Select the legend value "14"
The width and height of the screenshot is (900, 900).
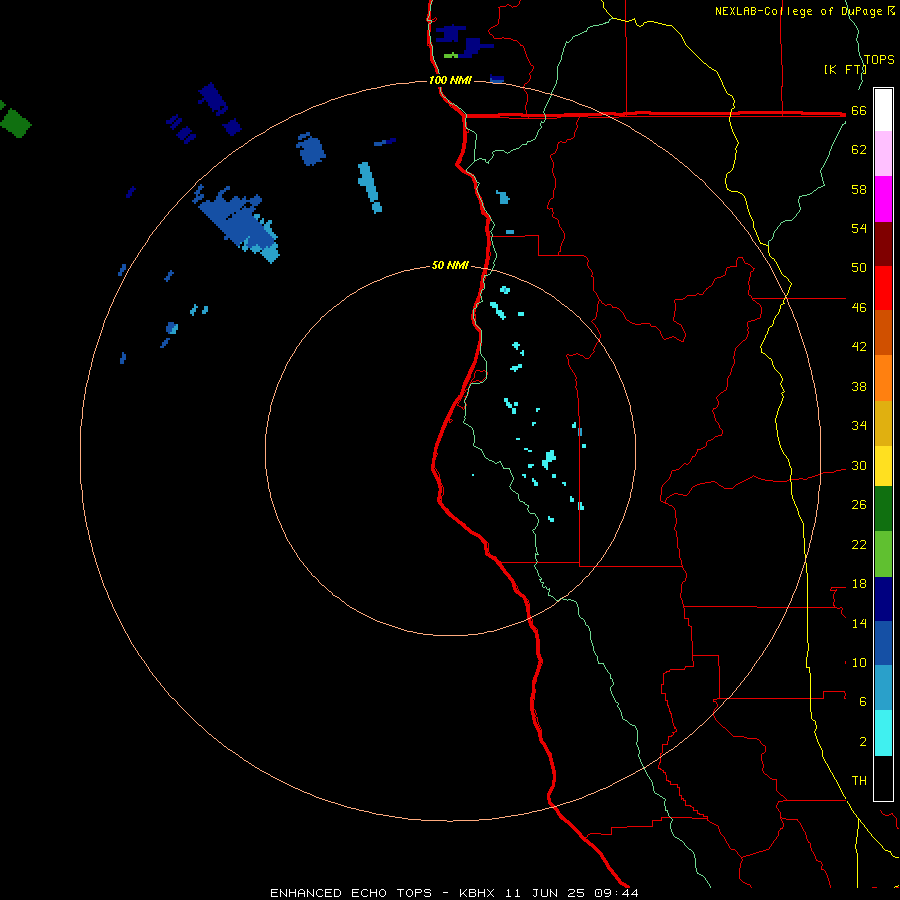click(x=859, y=623)
